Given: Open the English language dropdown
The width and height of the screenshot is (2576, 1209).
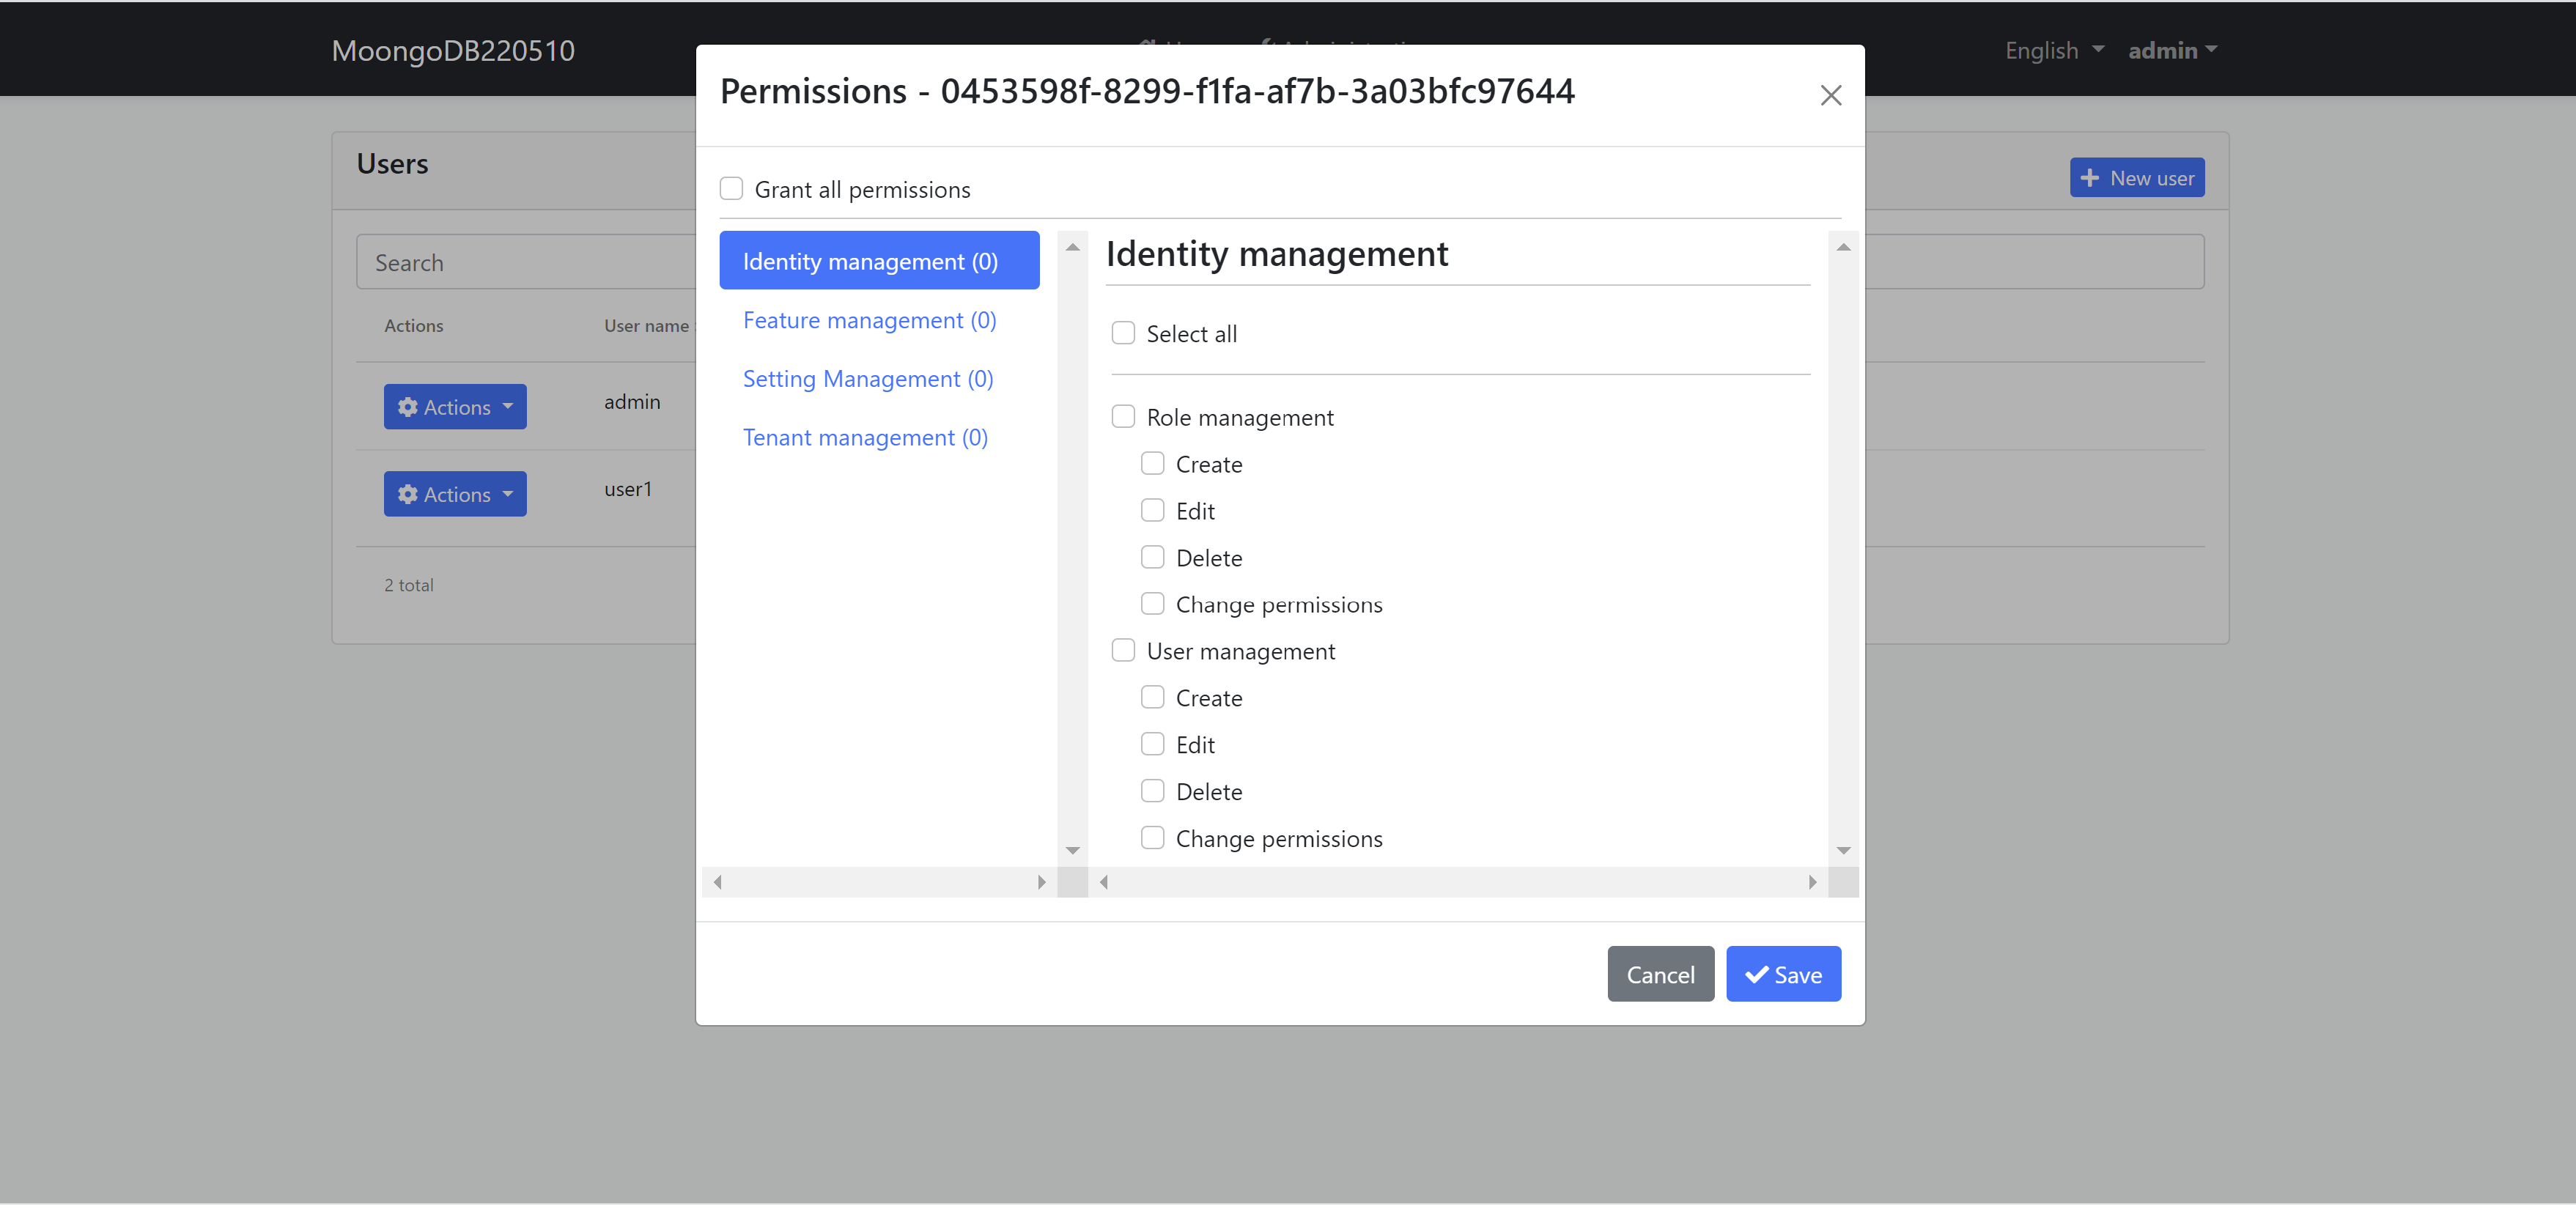Looking at the screenshot, I should tap(2052, 50).
